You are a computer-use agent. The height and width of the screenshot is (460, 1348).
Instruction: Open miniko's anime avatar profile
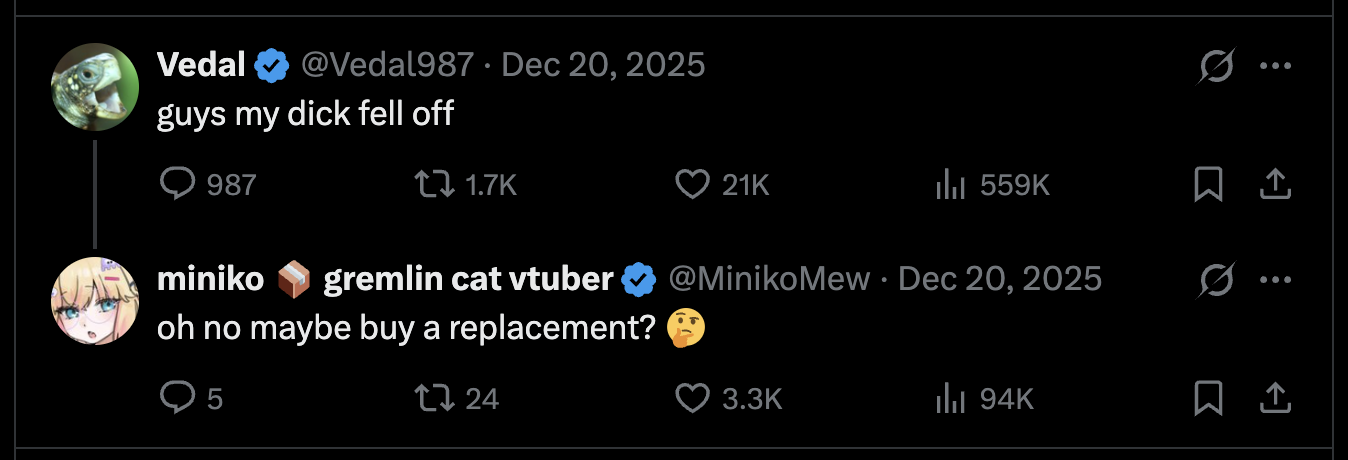pos(94,300)
